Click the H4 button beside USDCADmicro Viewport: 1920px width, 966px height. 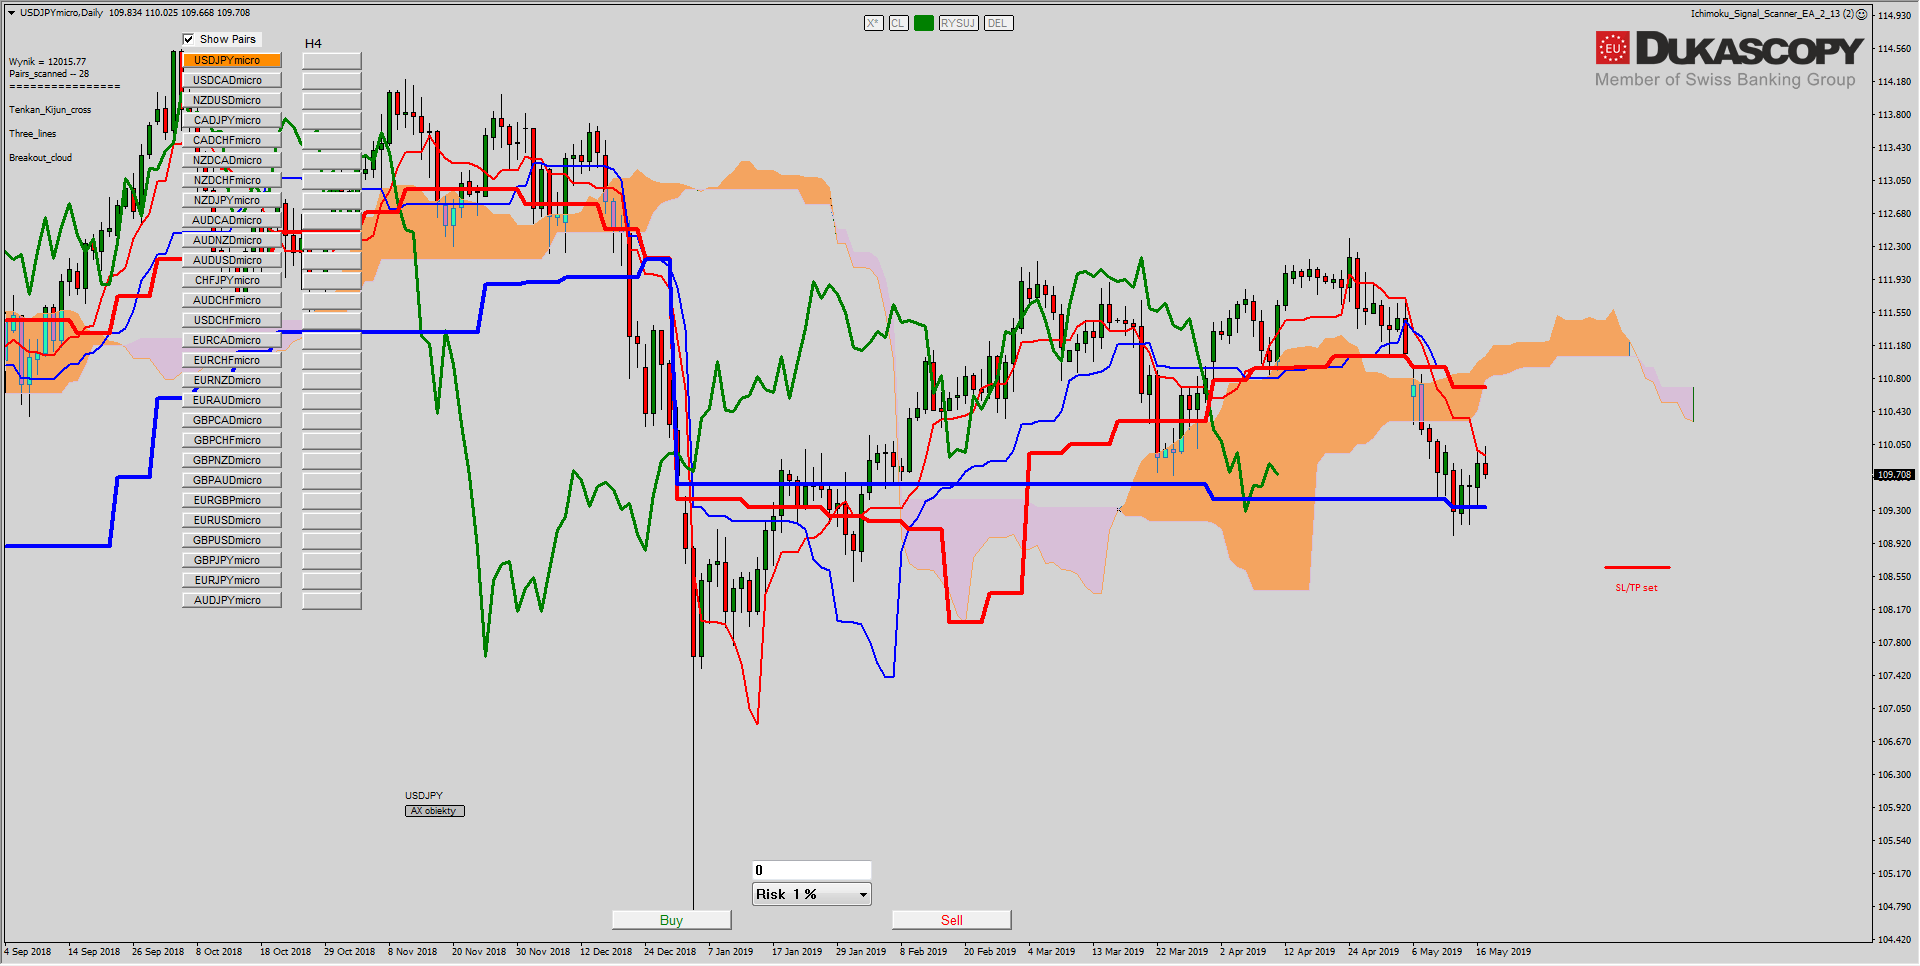(331, 80)
